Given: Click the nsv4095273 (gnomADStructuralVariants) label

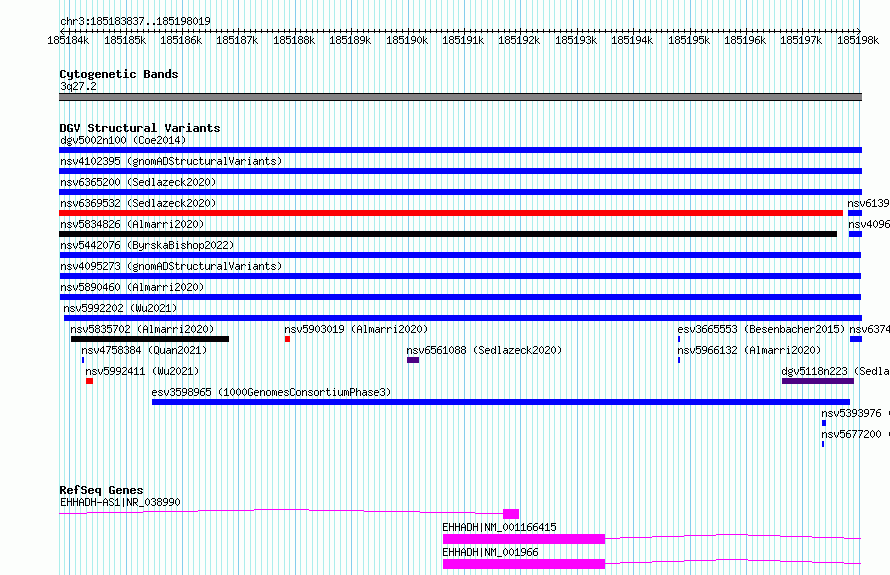Looking at the screenshot, I should click(x=171, y=266).
